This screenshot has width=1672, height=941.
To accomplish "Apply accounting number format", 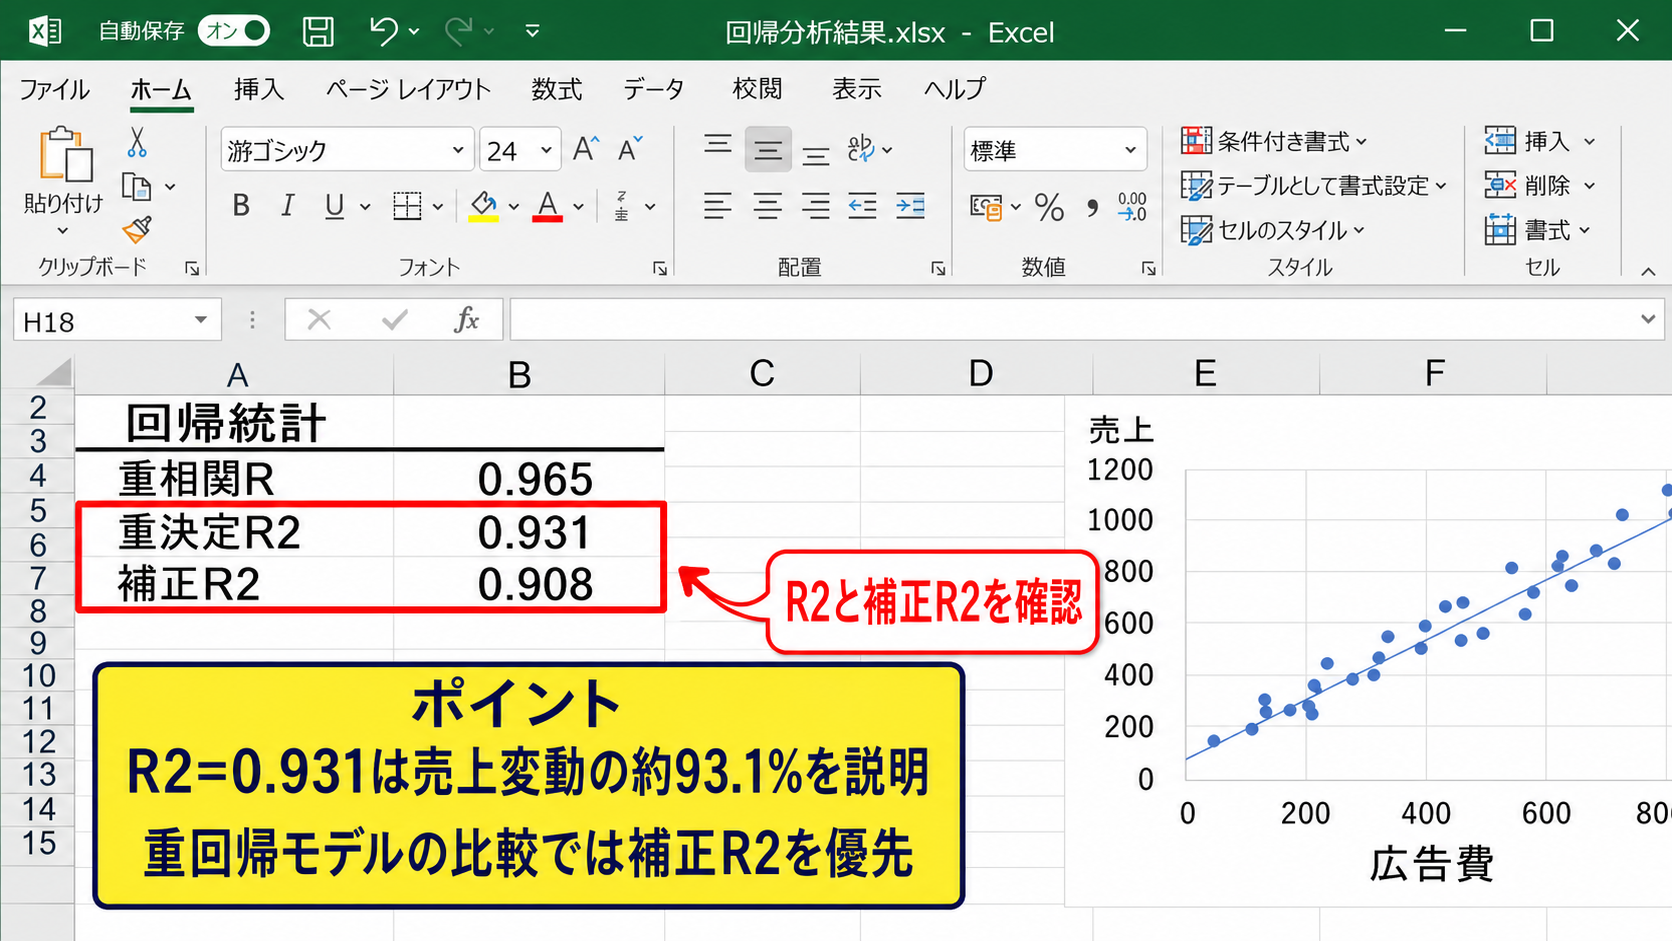I will click(986, 207).
